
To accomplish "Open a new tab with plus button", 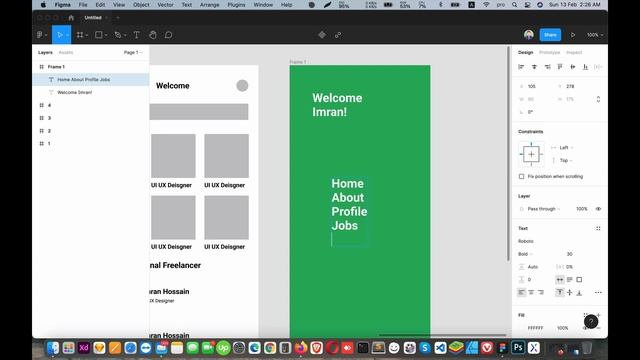I will [x=118, y=18].
